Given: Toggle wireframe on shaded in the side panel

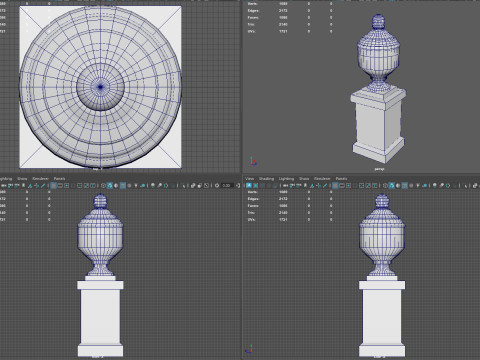Looking at the screenshot, I should [x=404, y=185].
